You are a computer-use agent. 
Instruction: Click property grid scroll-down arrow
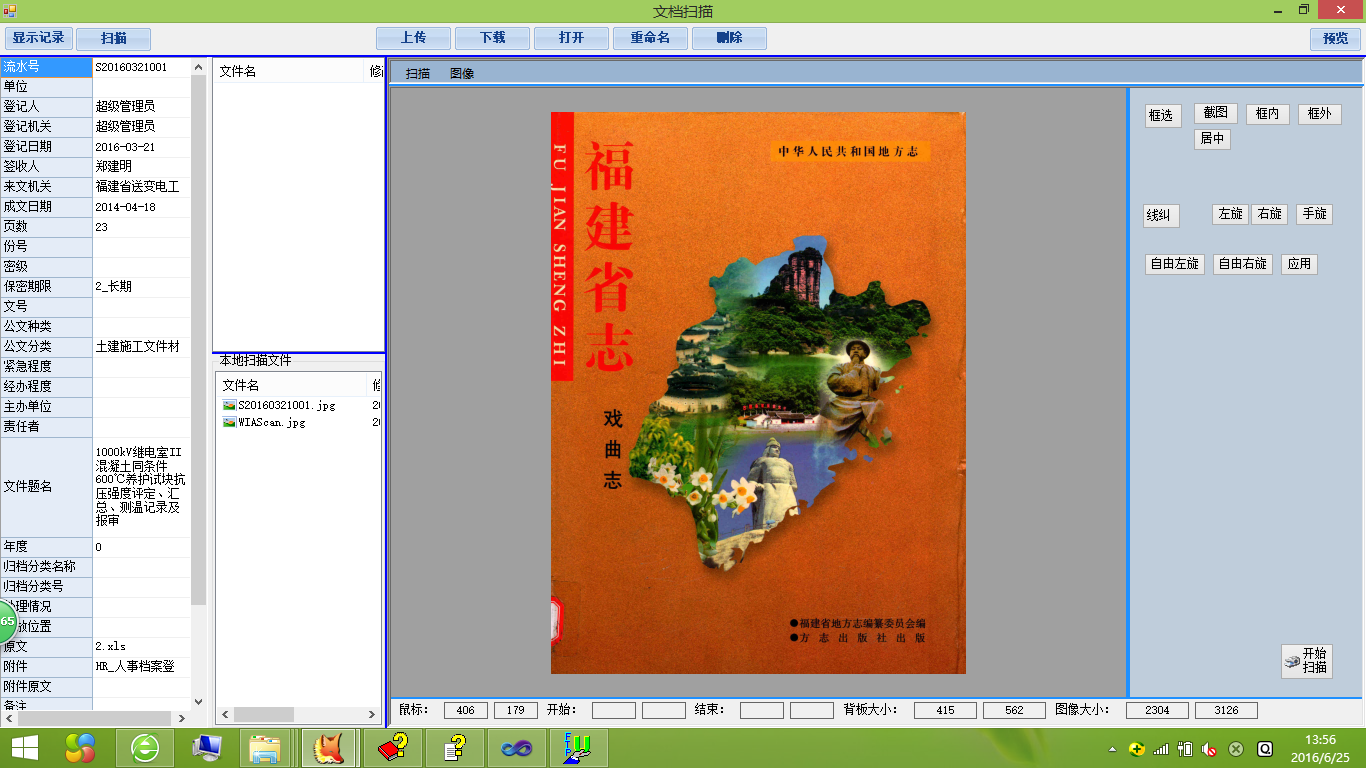click(x=198, y=702)
